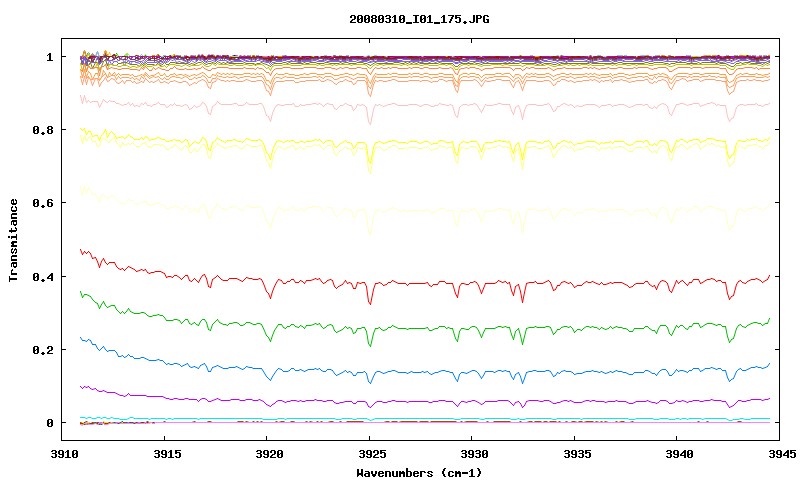Click the x-axis tick label 3910
Image resolution: width=800 pixels, height=480 pixels.
[65, 454]
